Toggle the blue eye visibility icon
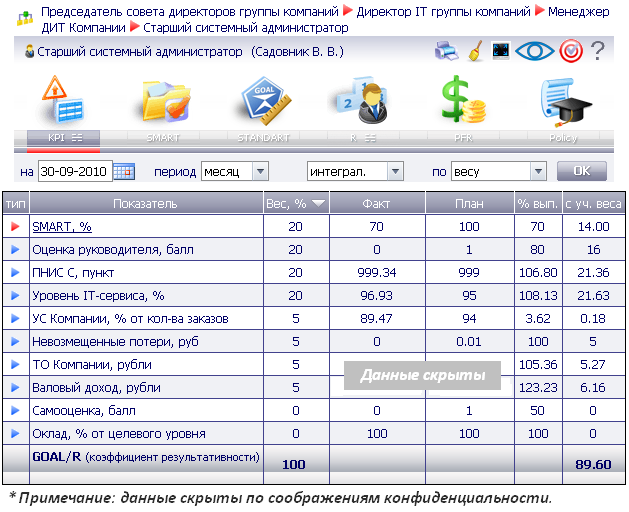Screen dimensions: 629x512 (535, 51)
